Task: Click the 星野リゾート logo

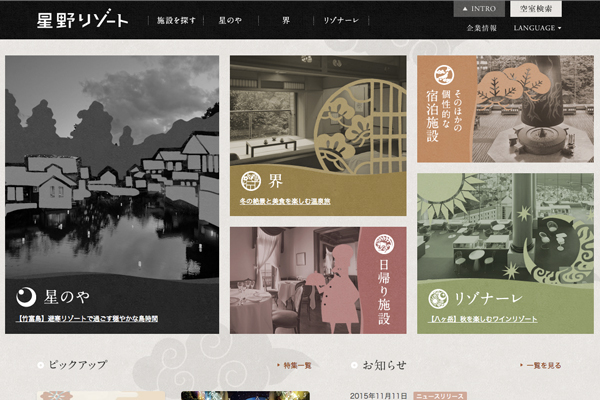Action: 82,19
